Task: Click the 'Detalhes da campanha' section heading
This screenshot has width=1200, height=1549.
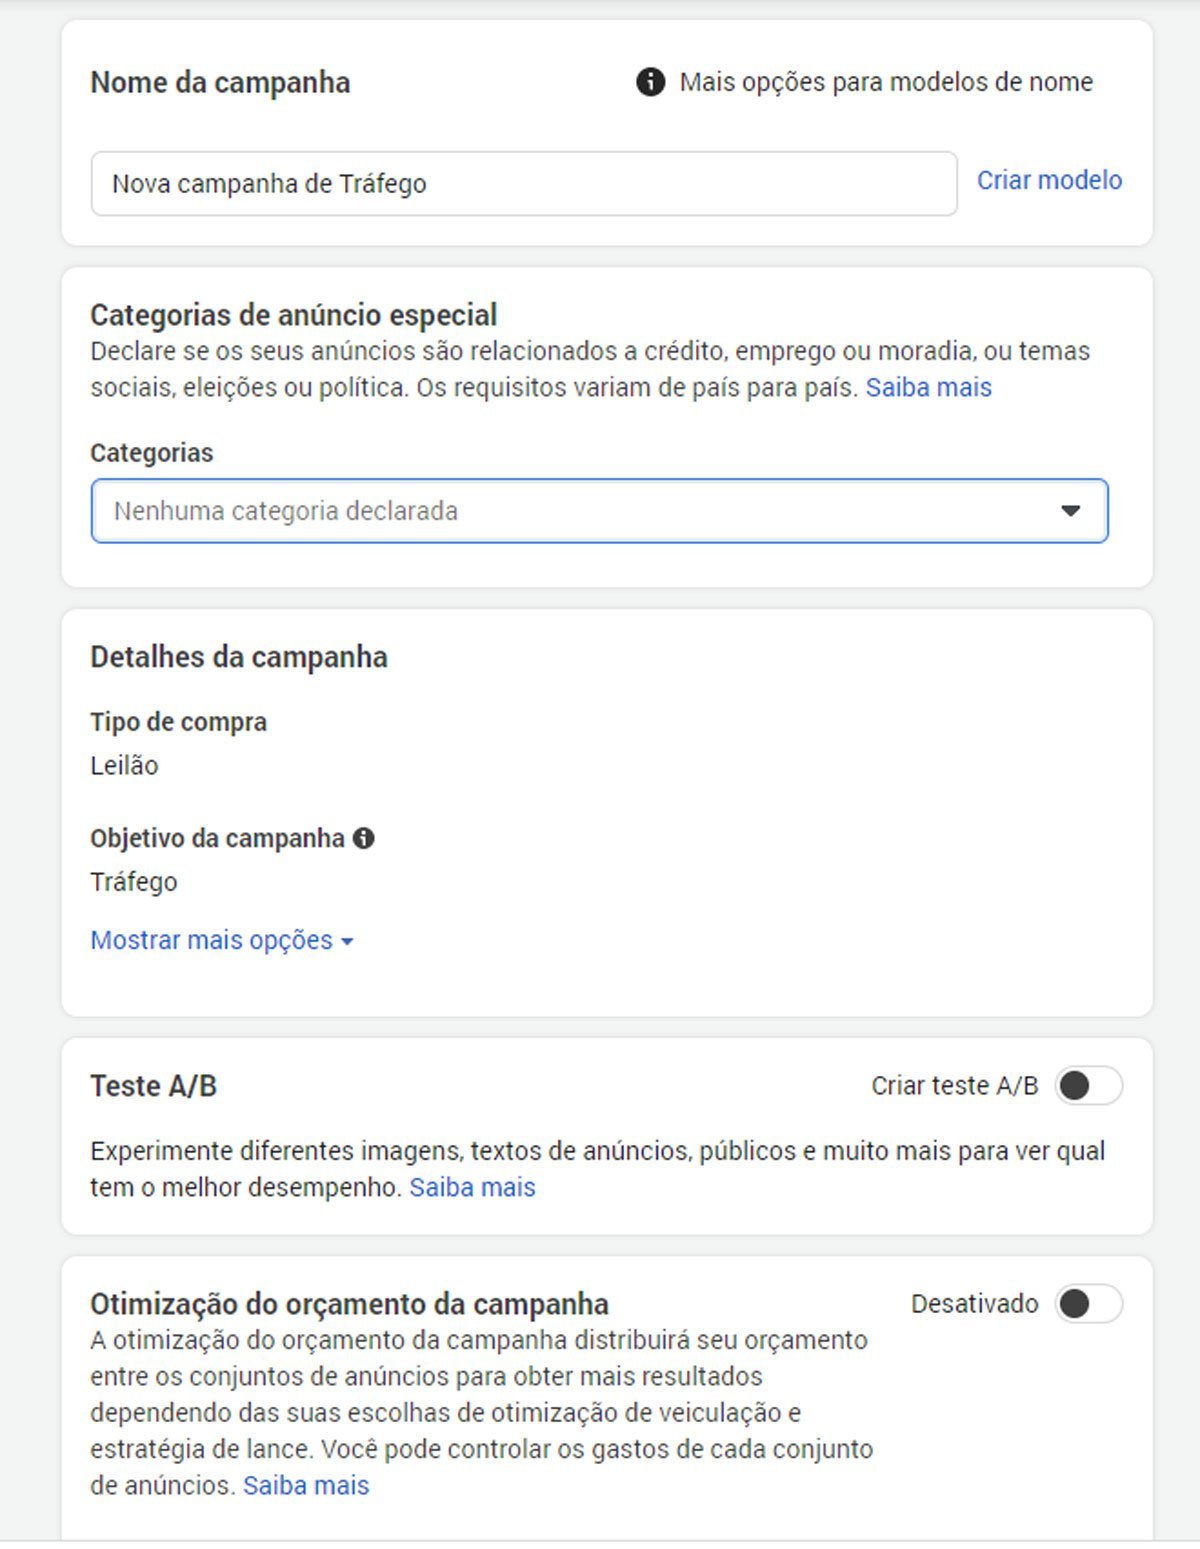Action: [239, 657]
